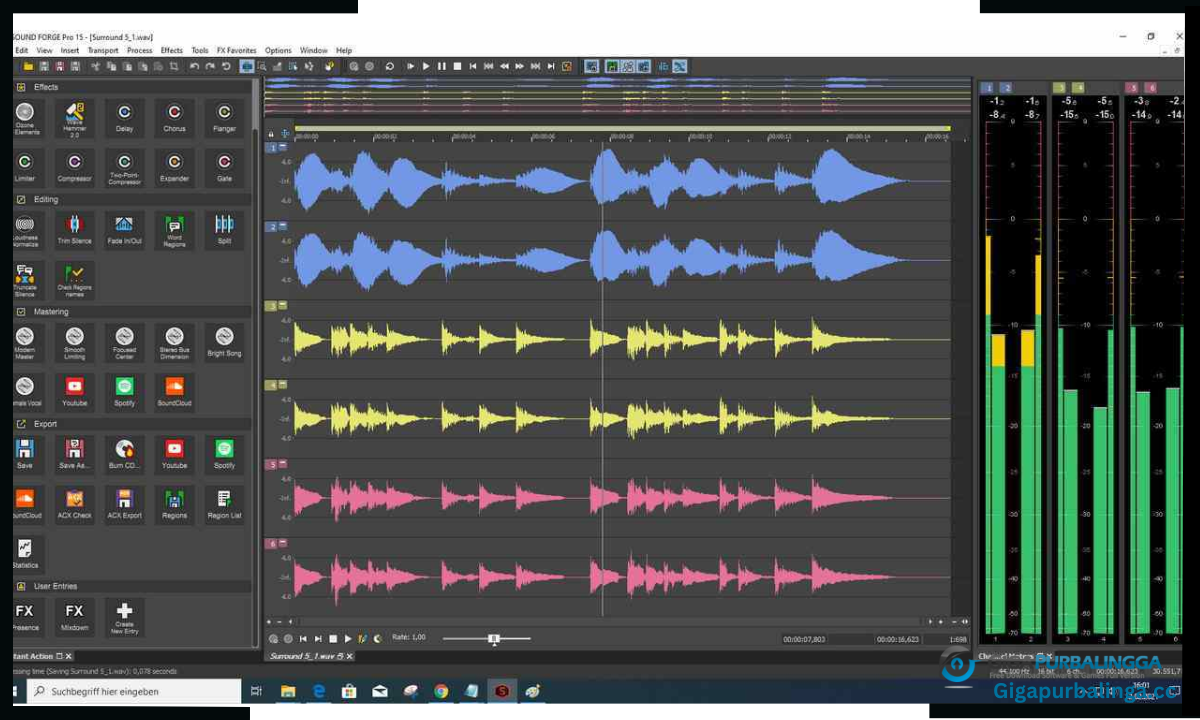Click the open file folder icon
Viewport: 1200px width, 720px height.
click(x=29, y=66)
